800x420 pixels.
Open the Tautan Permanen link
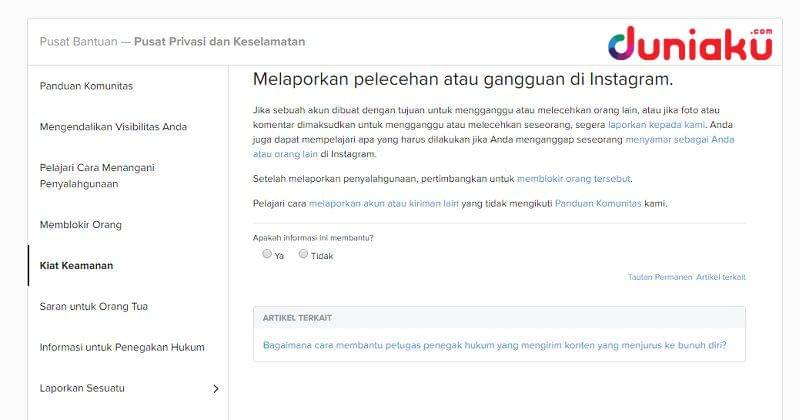tap(660, 277)
